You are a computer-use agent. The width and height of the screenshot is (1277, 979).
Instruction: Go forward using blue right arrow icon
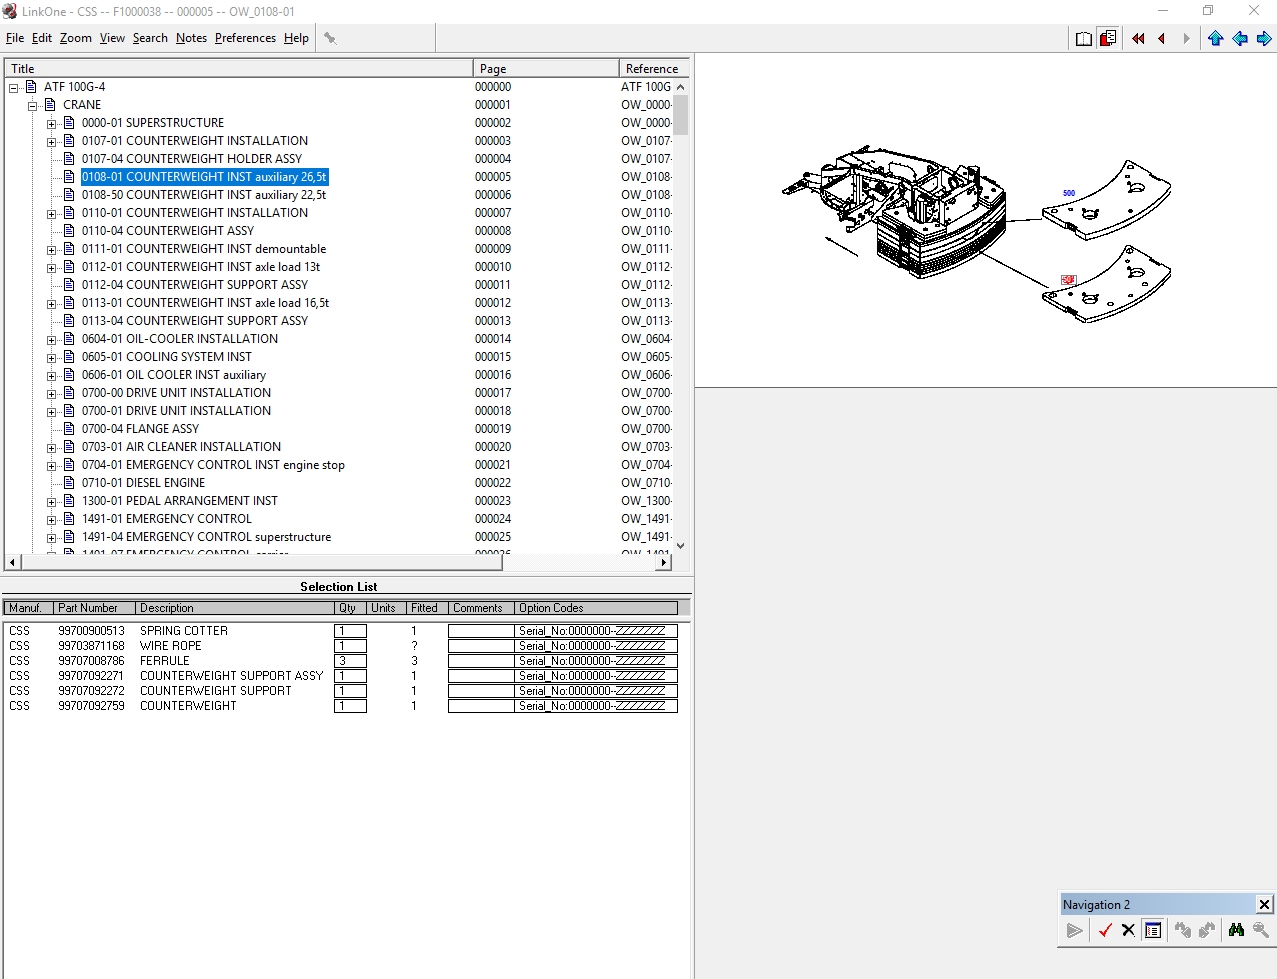coord(1263,37)
